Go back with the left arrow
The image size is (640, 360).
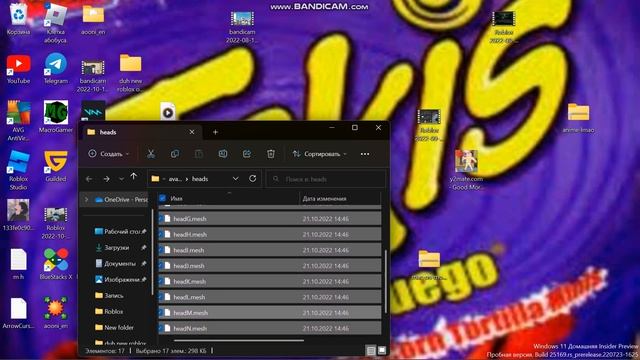[89, 179]
